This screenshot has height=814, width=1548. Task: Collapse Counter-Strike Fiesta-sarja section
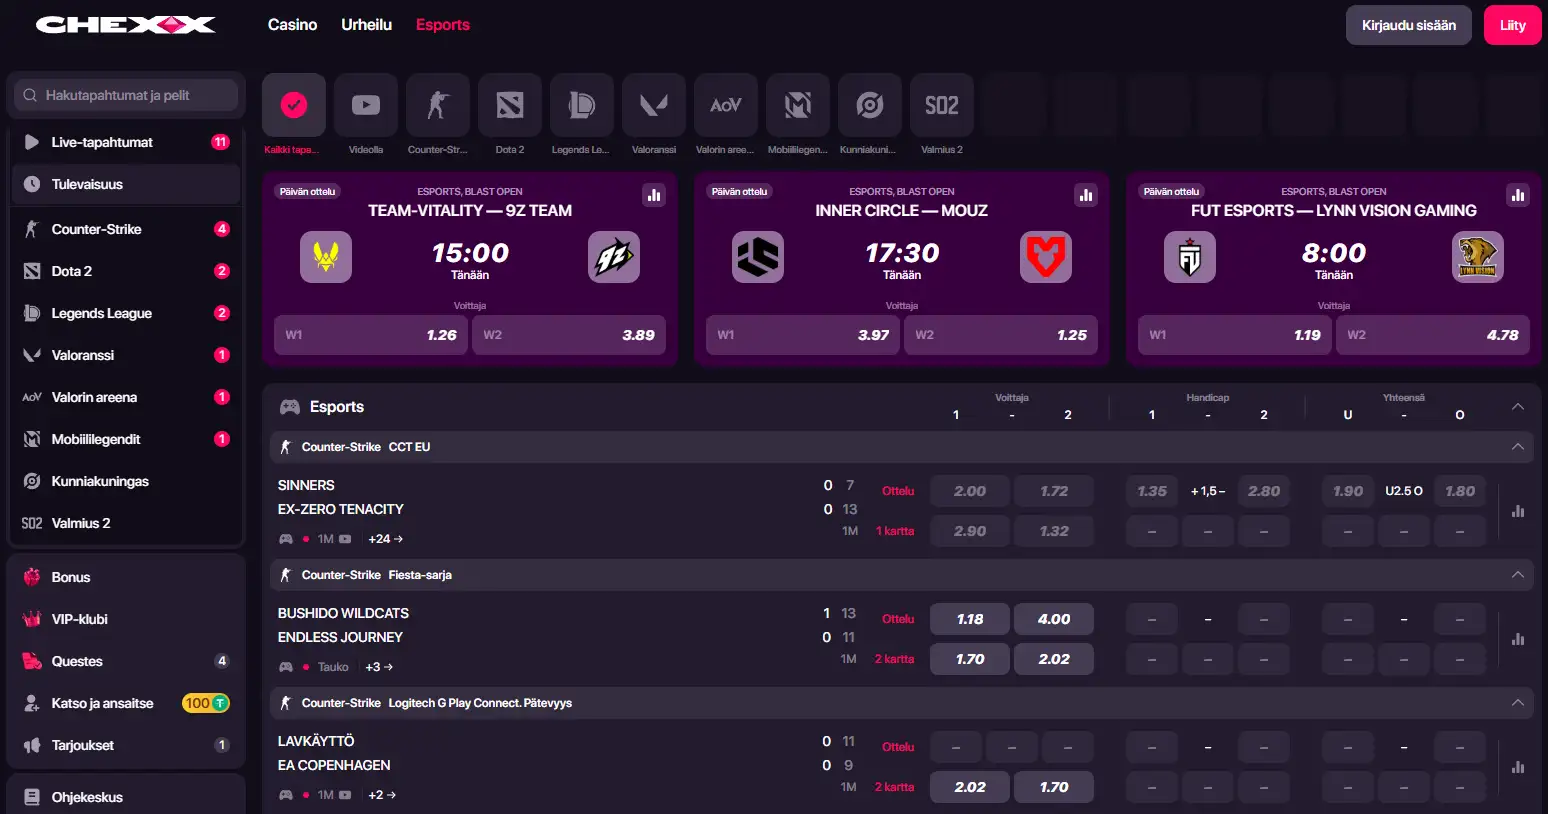pos(1518,575)
